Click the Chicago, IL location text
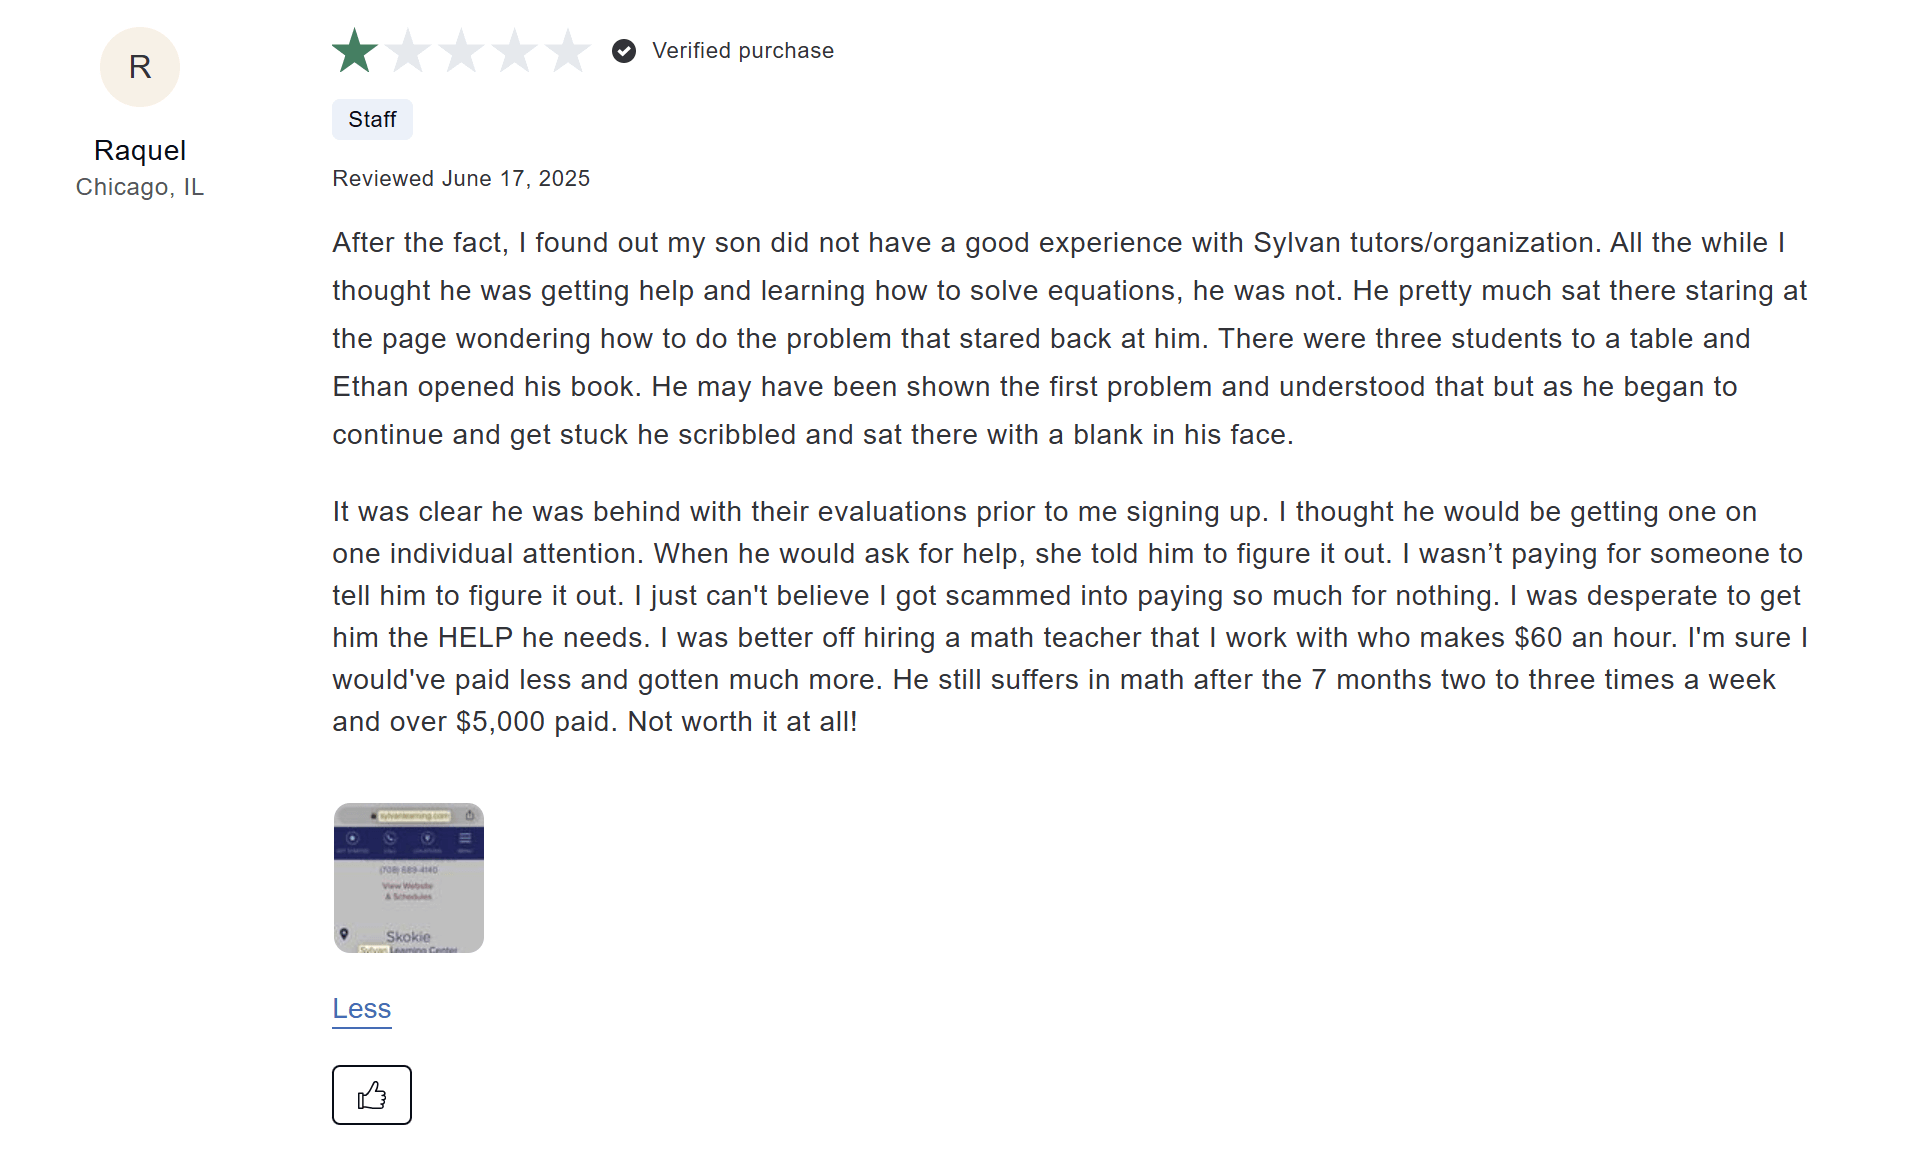Viewport: 1931px width, 1154px height. click(x=139, y=186)
